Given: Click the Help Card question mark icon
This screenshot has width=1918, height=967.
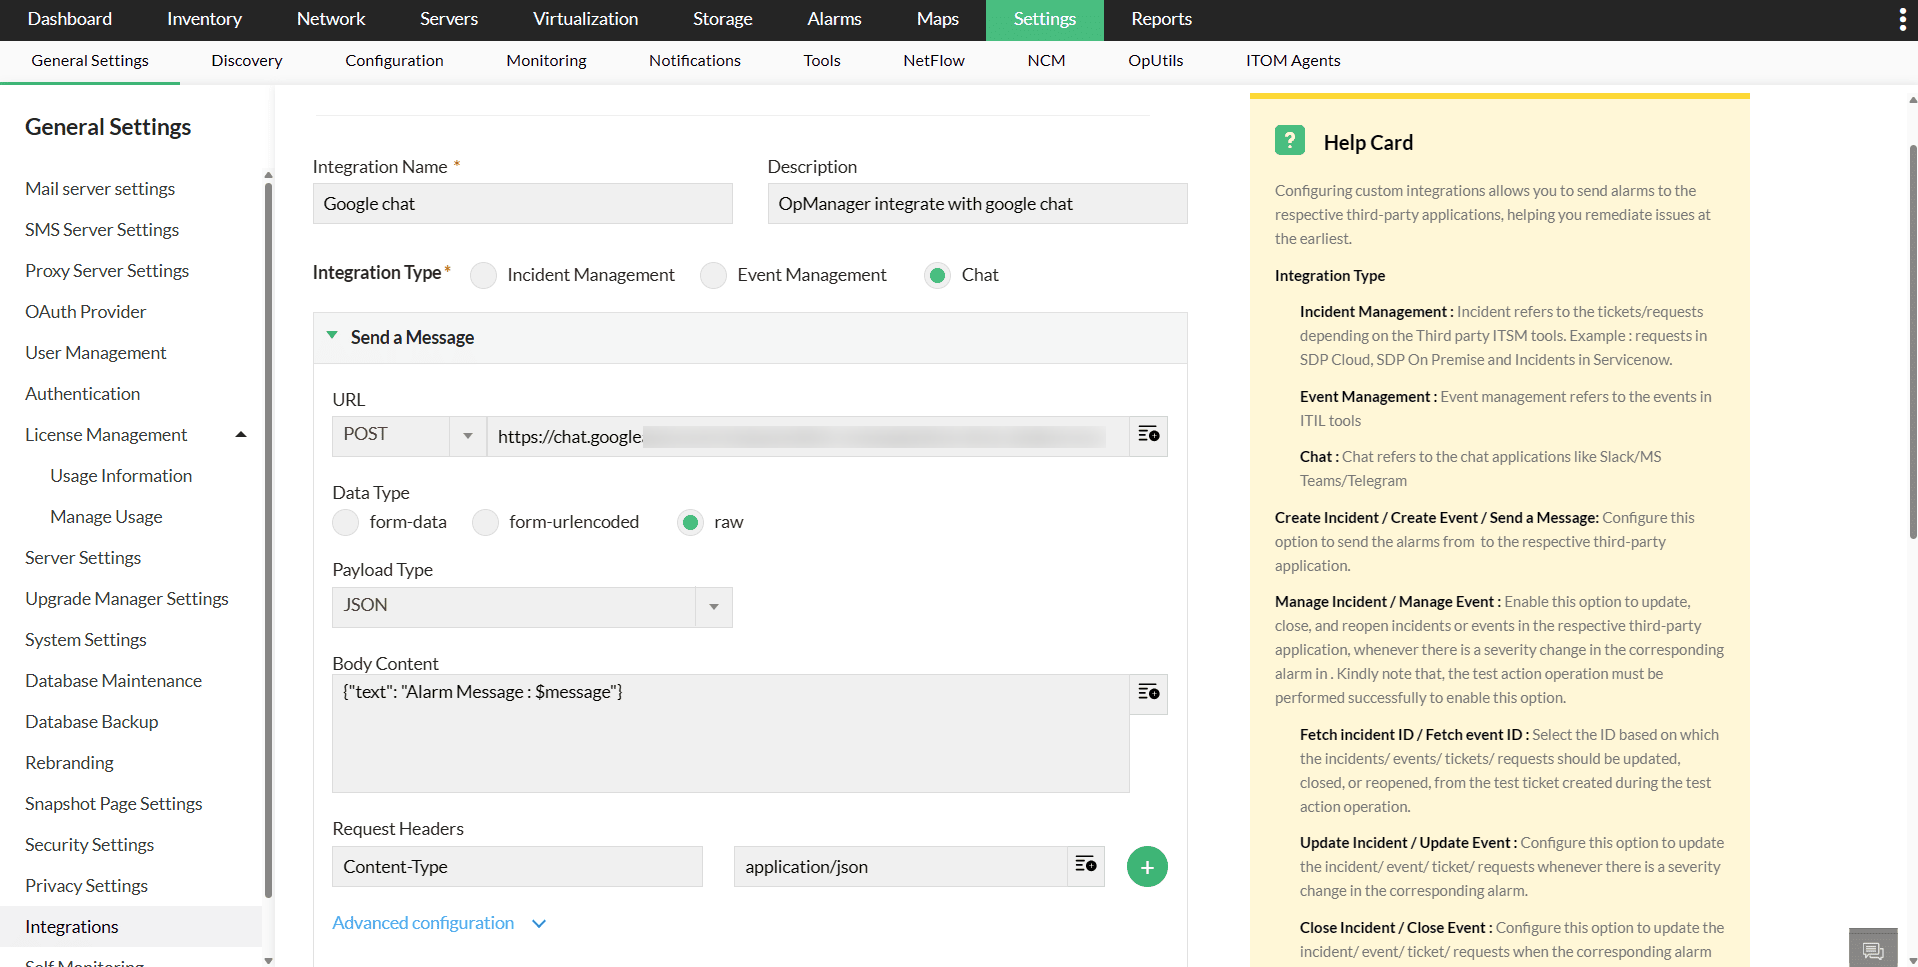Looking at the screenshot, I should pos(1290,140).
